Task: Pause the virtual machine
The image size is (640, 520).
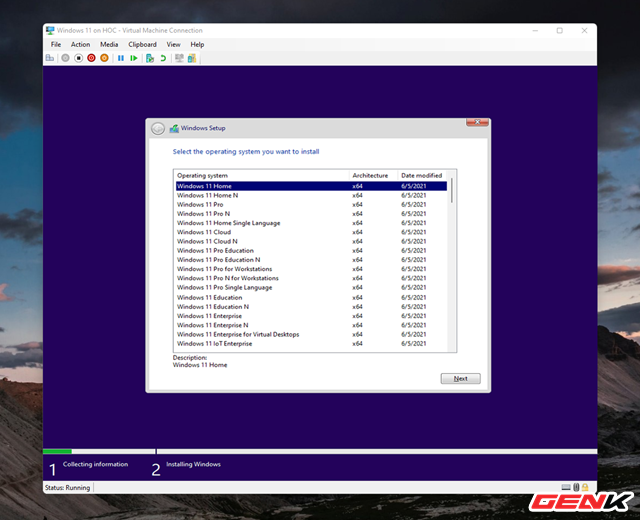Action: (x=121, y=58)
